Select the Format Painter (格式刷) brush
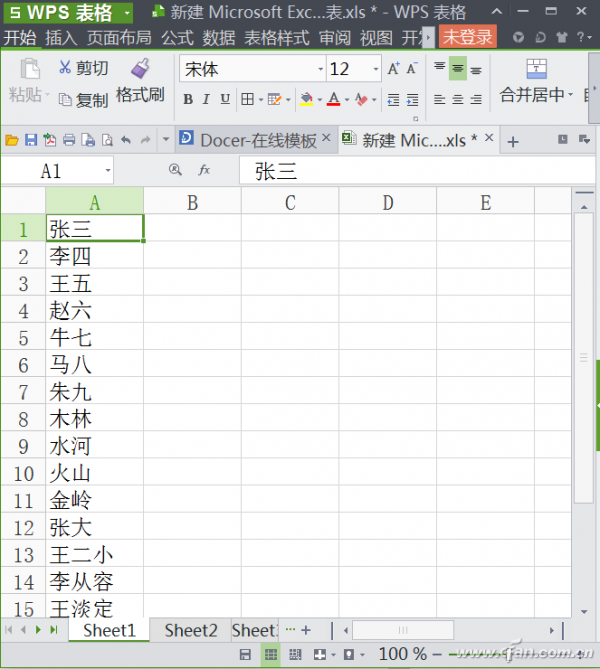The width and height of the screenshot is (600, 669). pos(140,68)
